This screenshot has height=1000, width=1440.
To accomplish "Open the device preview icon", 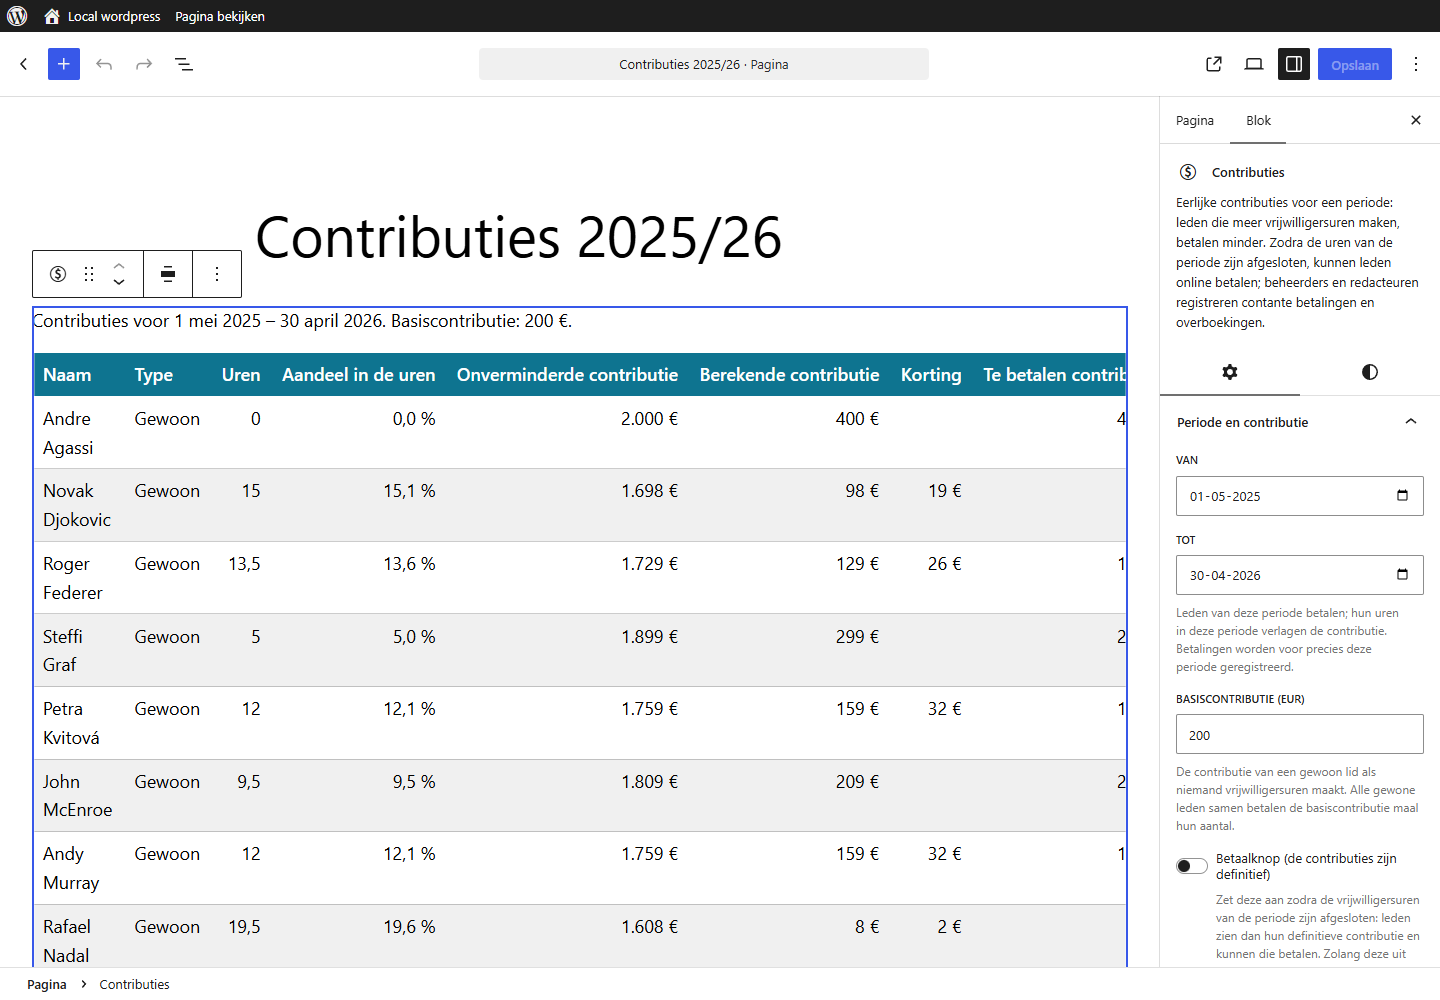I will [x=1254, y=64].
